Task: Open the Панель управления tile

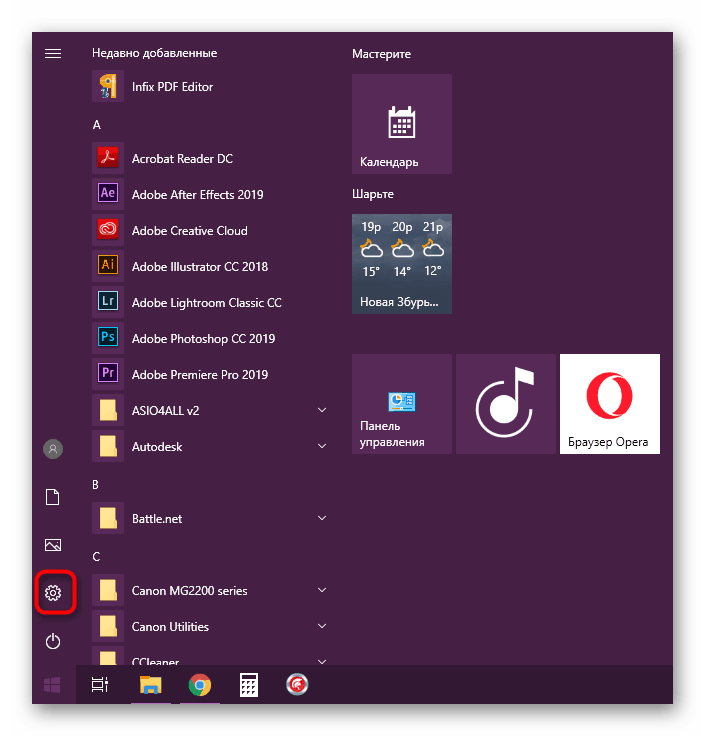Action: 402,404
